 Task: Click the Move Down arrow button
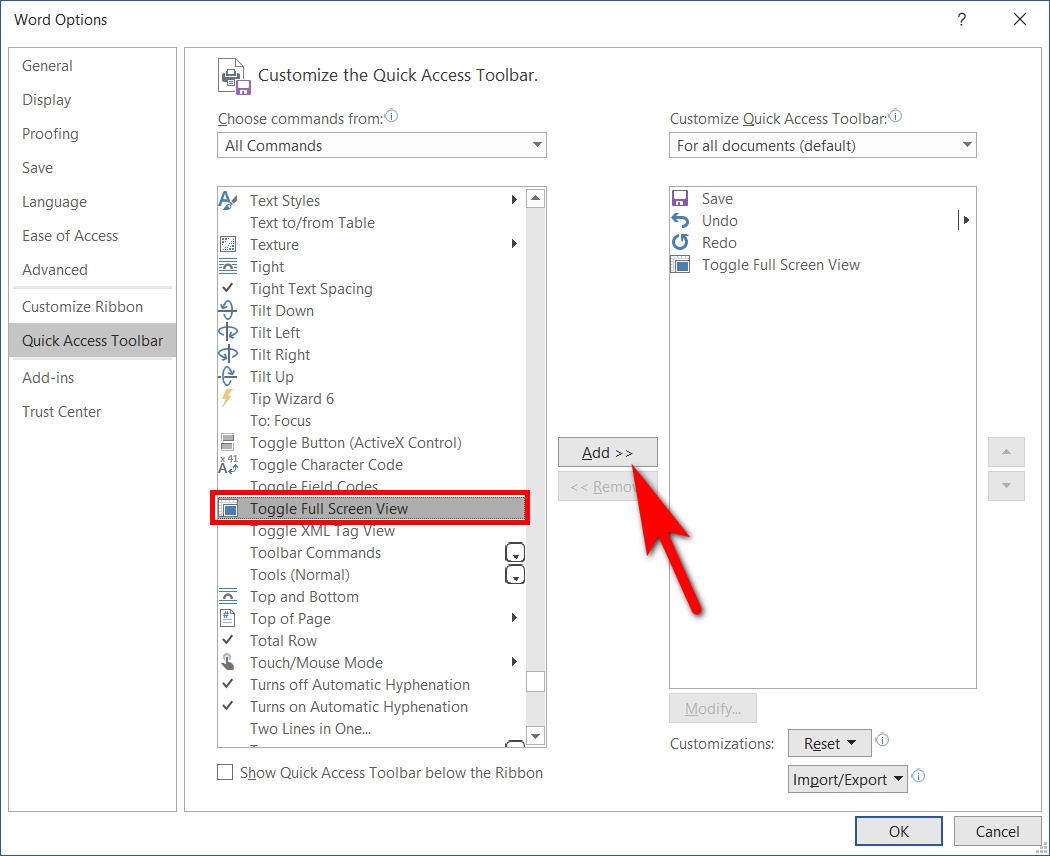[1006, 486]
